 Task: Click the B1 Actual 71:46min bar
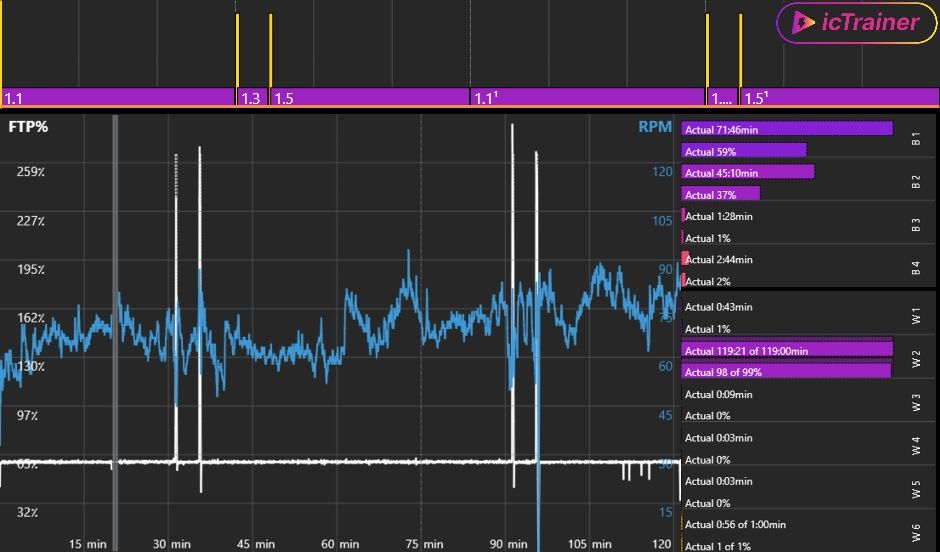coord(786,129)
